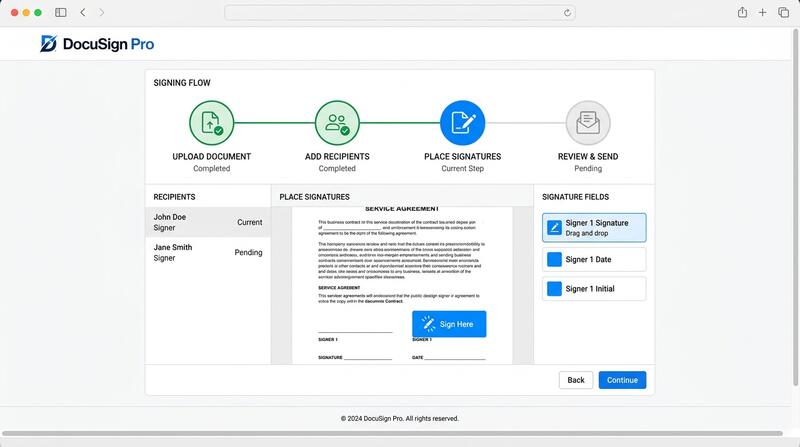The image size is (800, 447).
Task: Reload the page with refresh icon
Action: click(x=567, y=13)
